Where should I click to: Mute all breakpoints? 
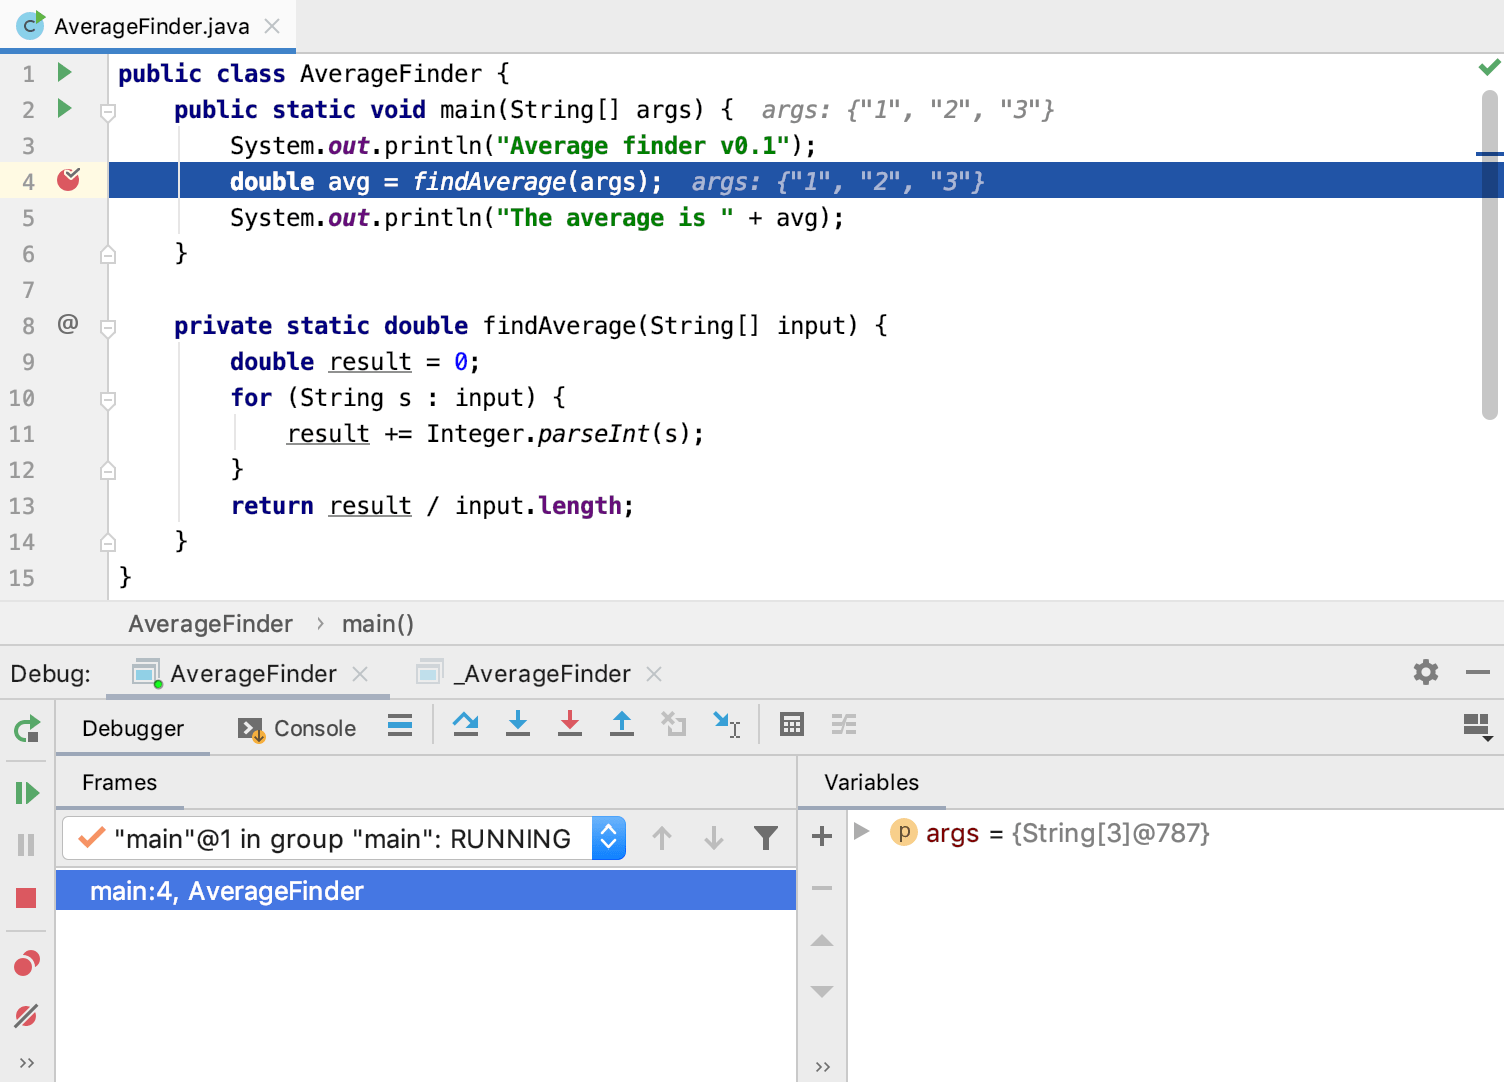[27, 1016]
